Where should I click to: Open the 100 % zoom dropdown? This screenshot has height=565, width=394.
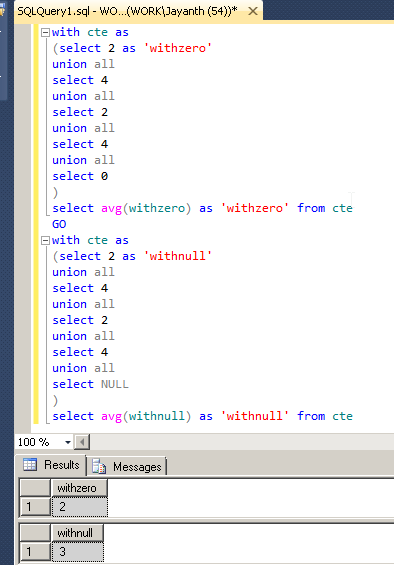tap(67, 442)
